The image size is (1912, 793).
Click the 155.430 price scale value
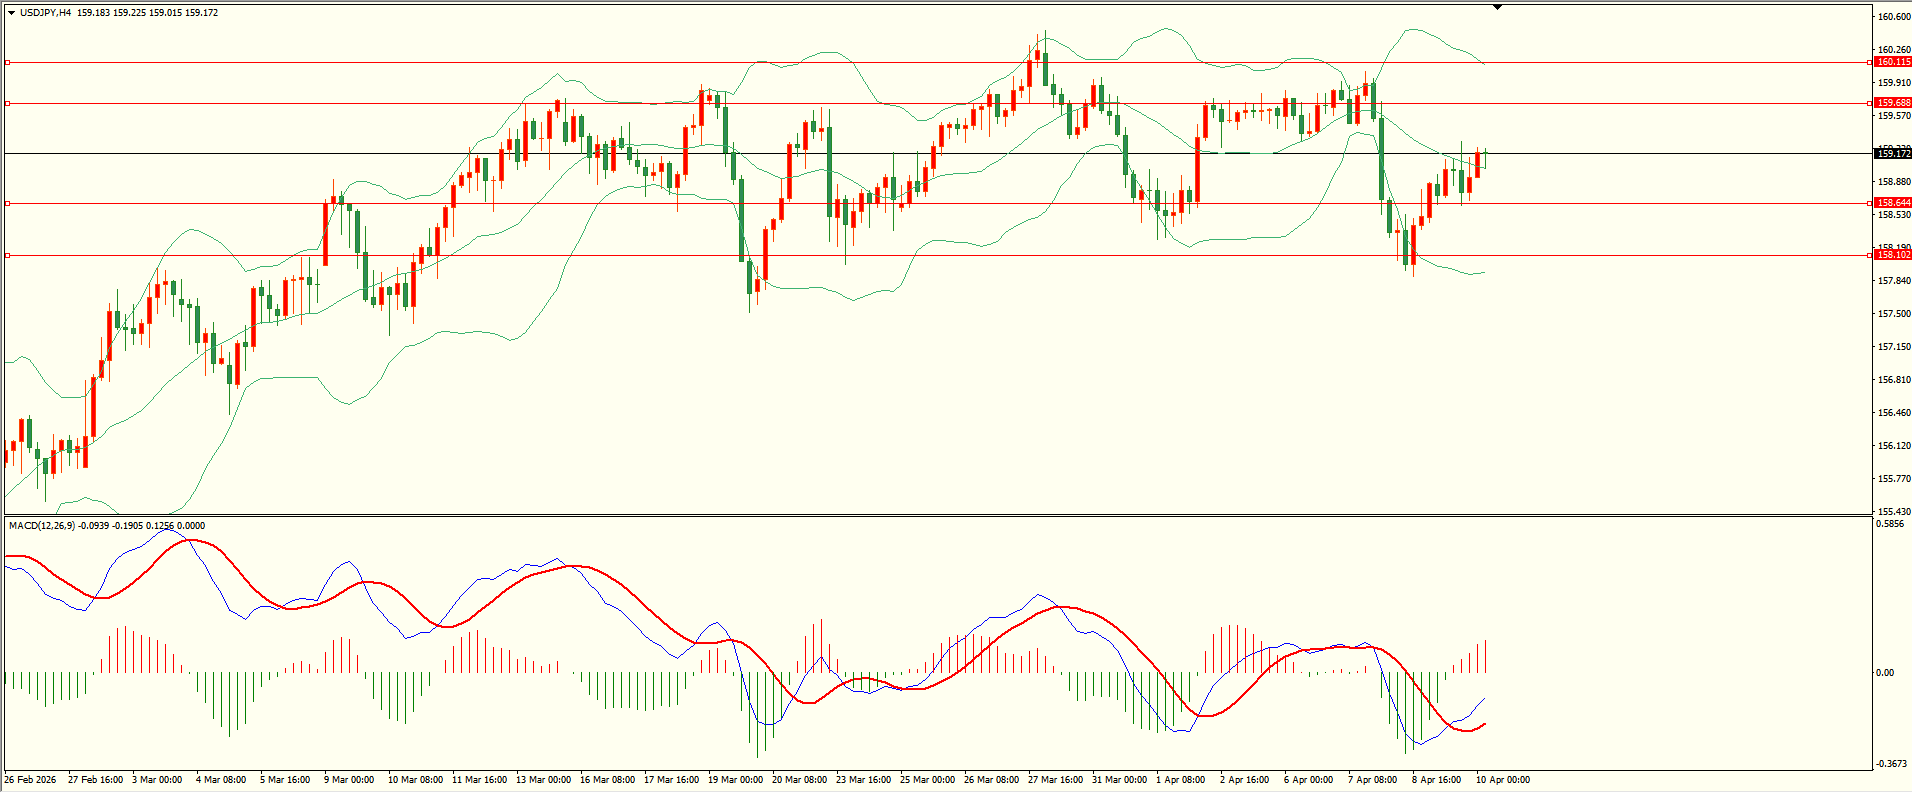point(1893,511)
